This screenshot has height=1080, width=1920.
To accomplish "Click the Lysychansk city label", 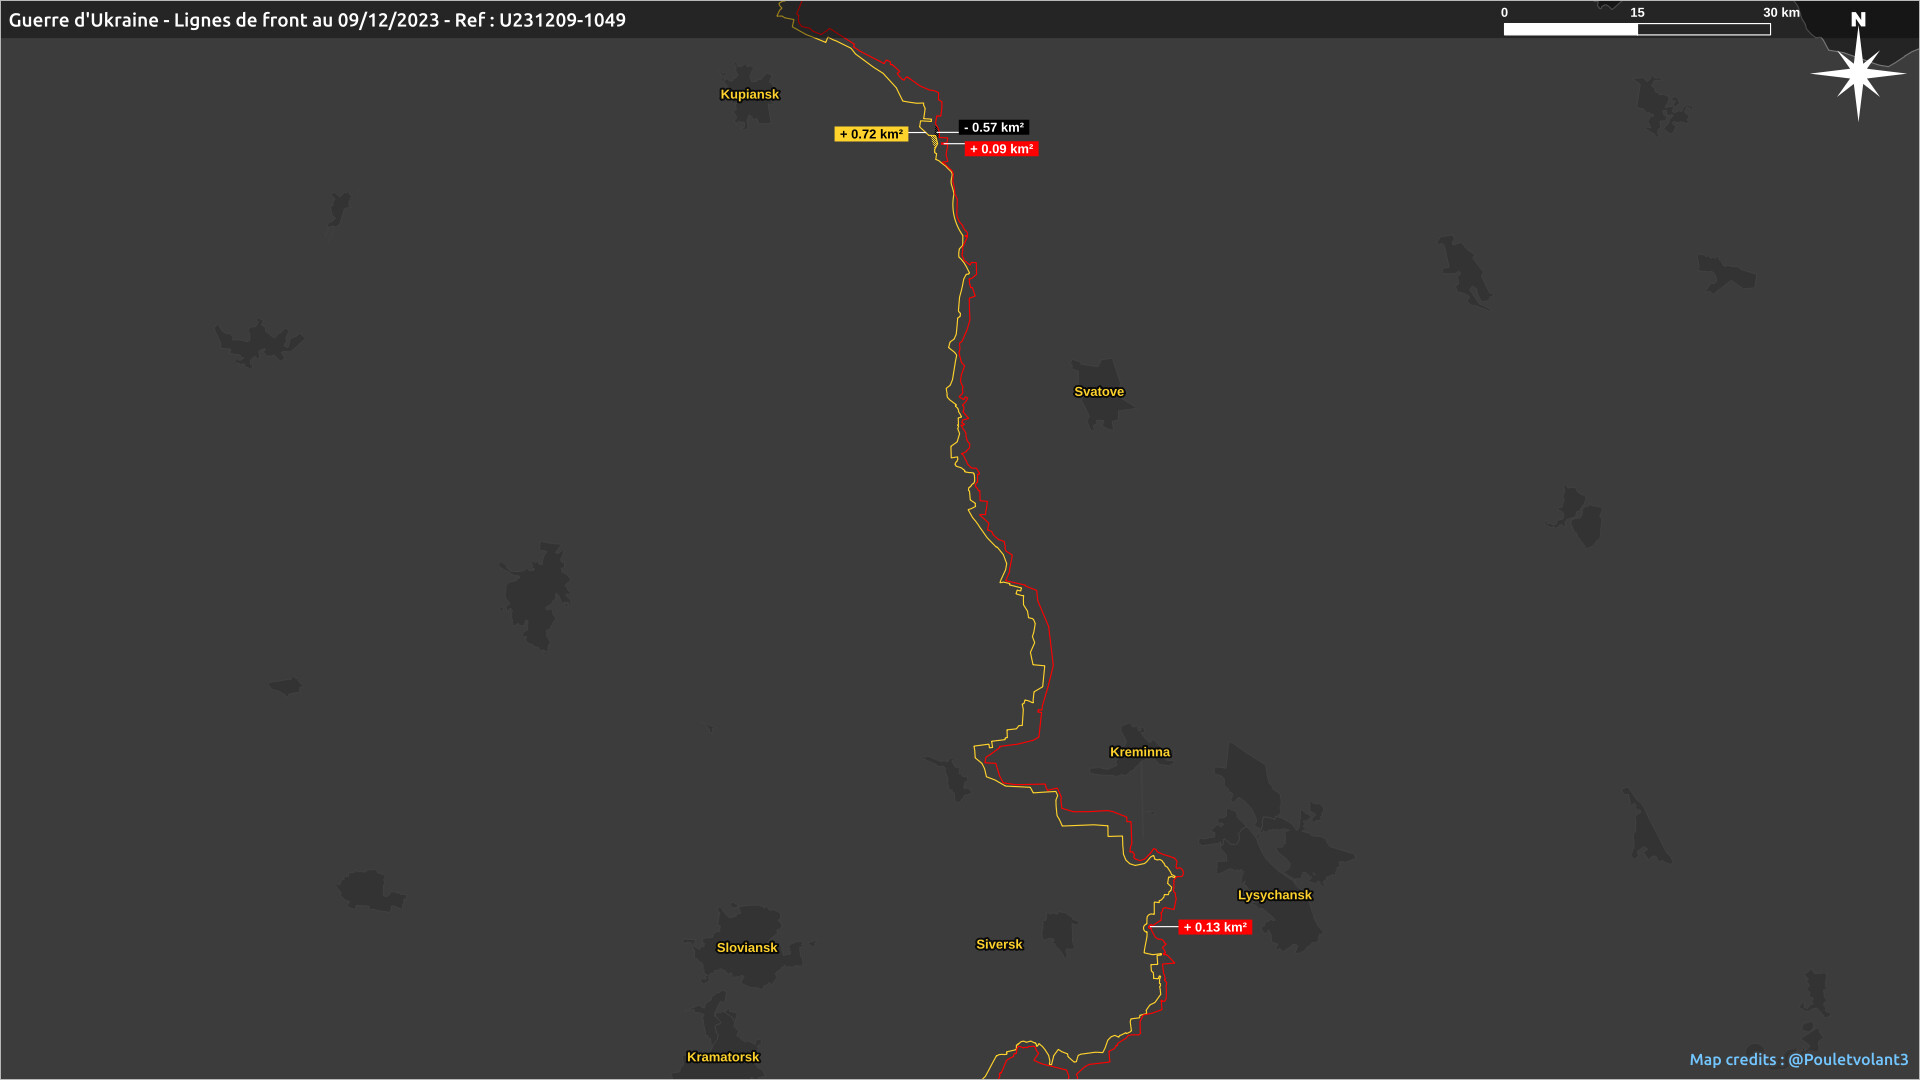I will coord(1274,895).
